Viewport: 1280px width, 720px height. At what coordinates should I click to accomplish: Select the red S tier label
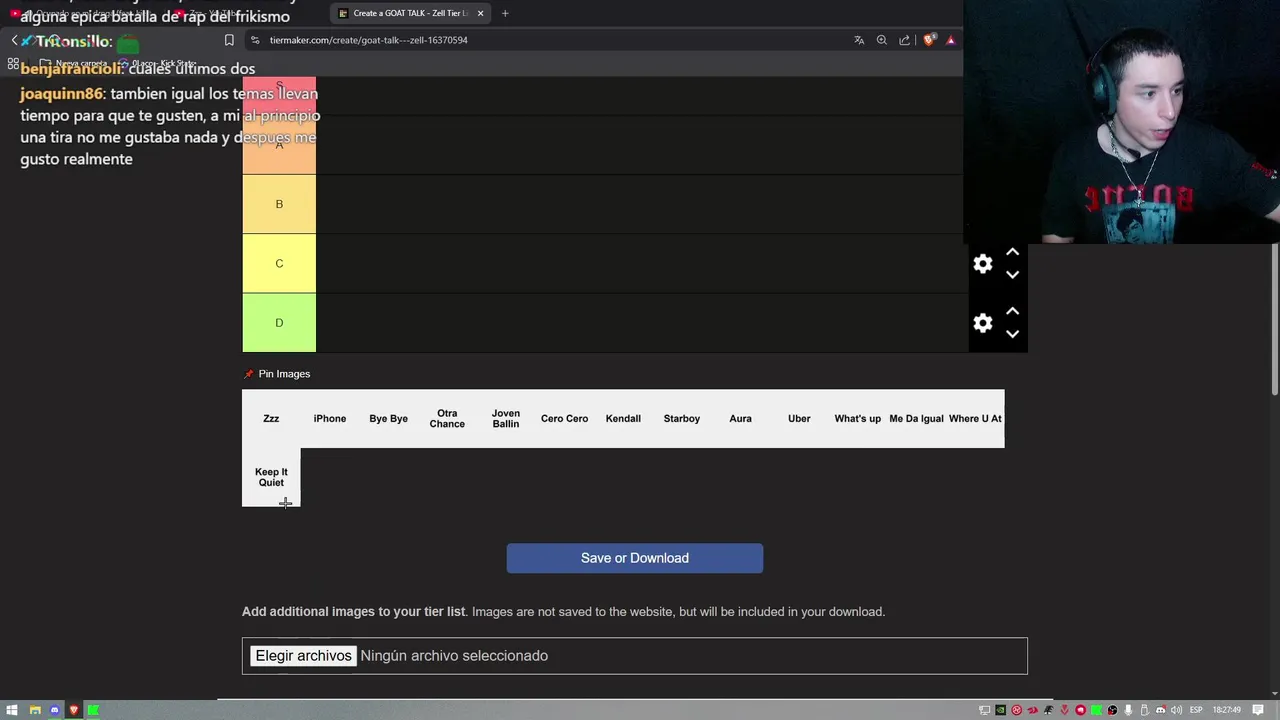[x=279, y=96]
